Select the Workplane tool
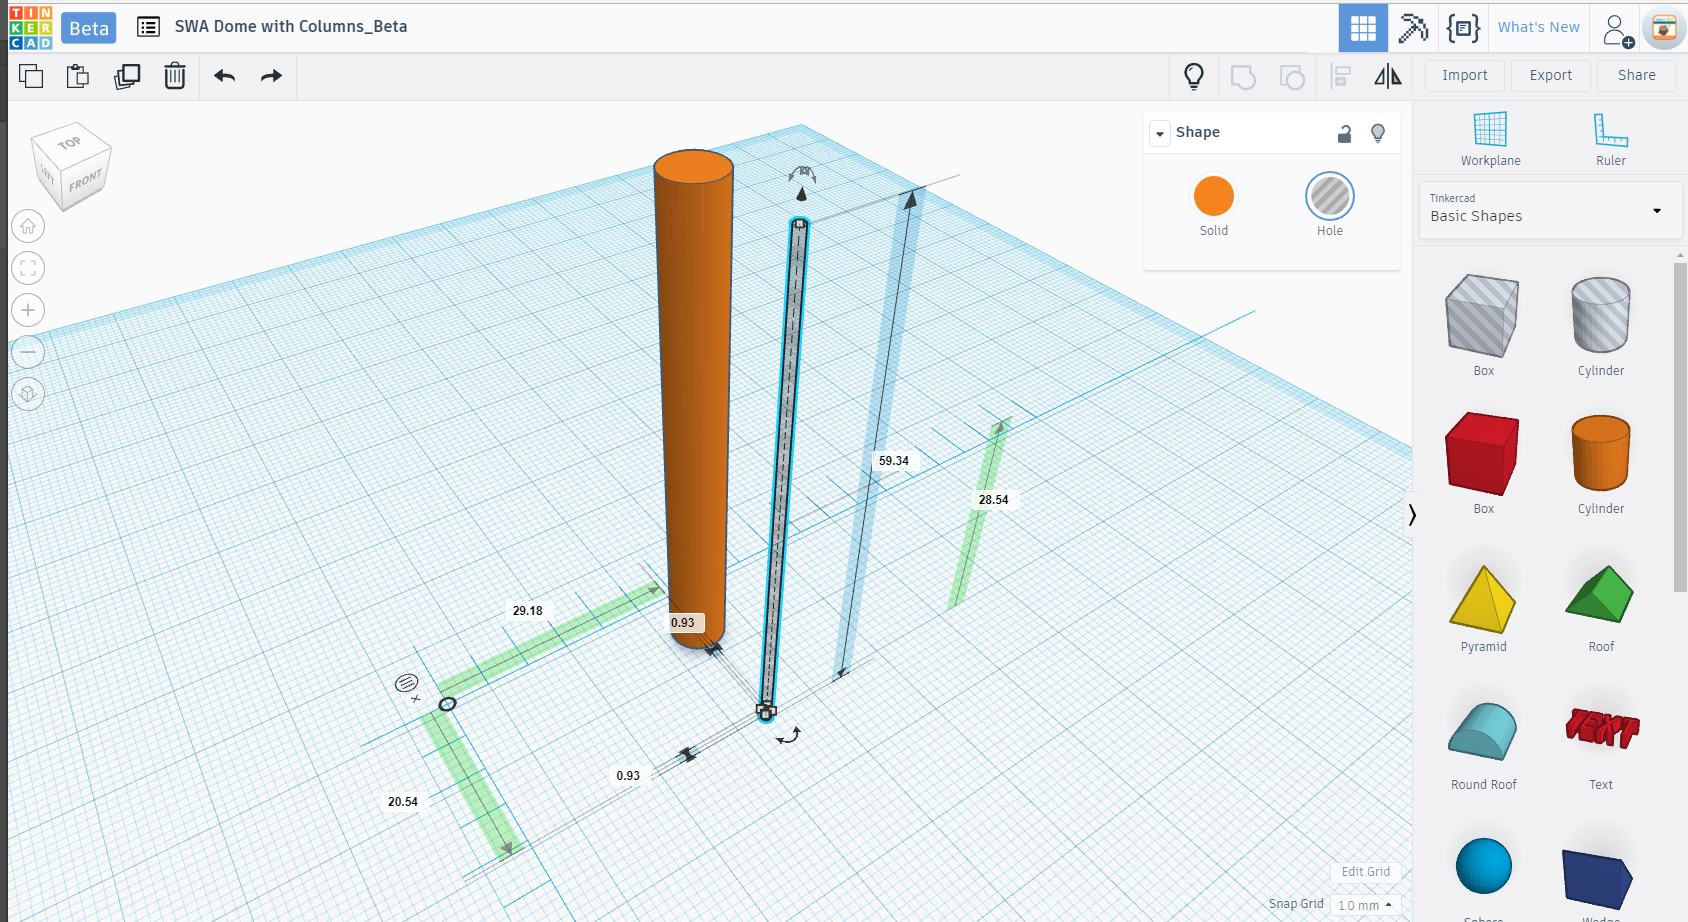 point(1490,139)
